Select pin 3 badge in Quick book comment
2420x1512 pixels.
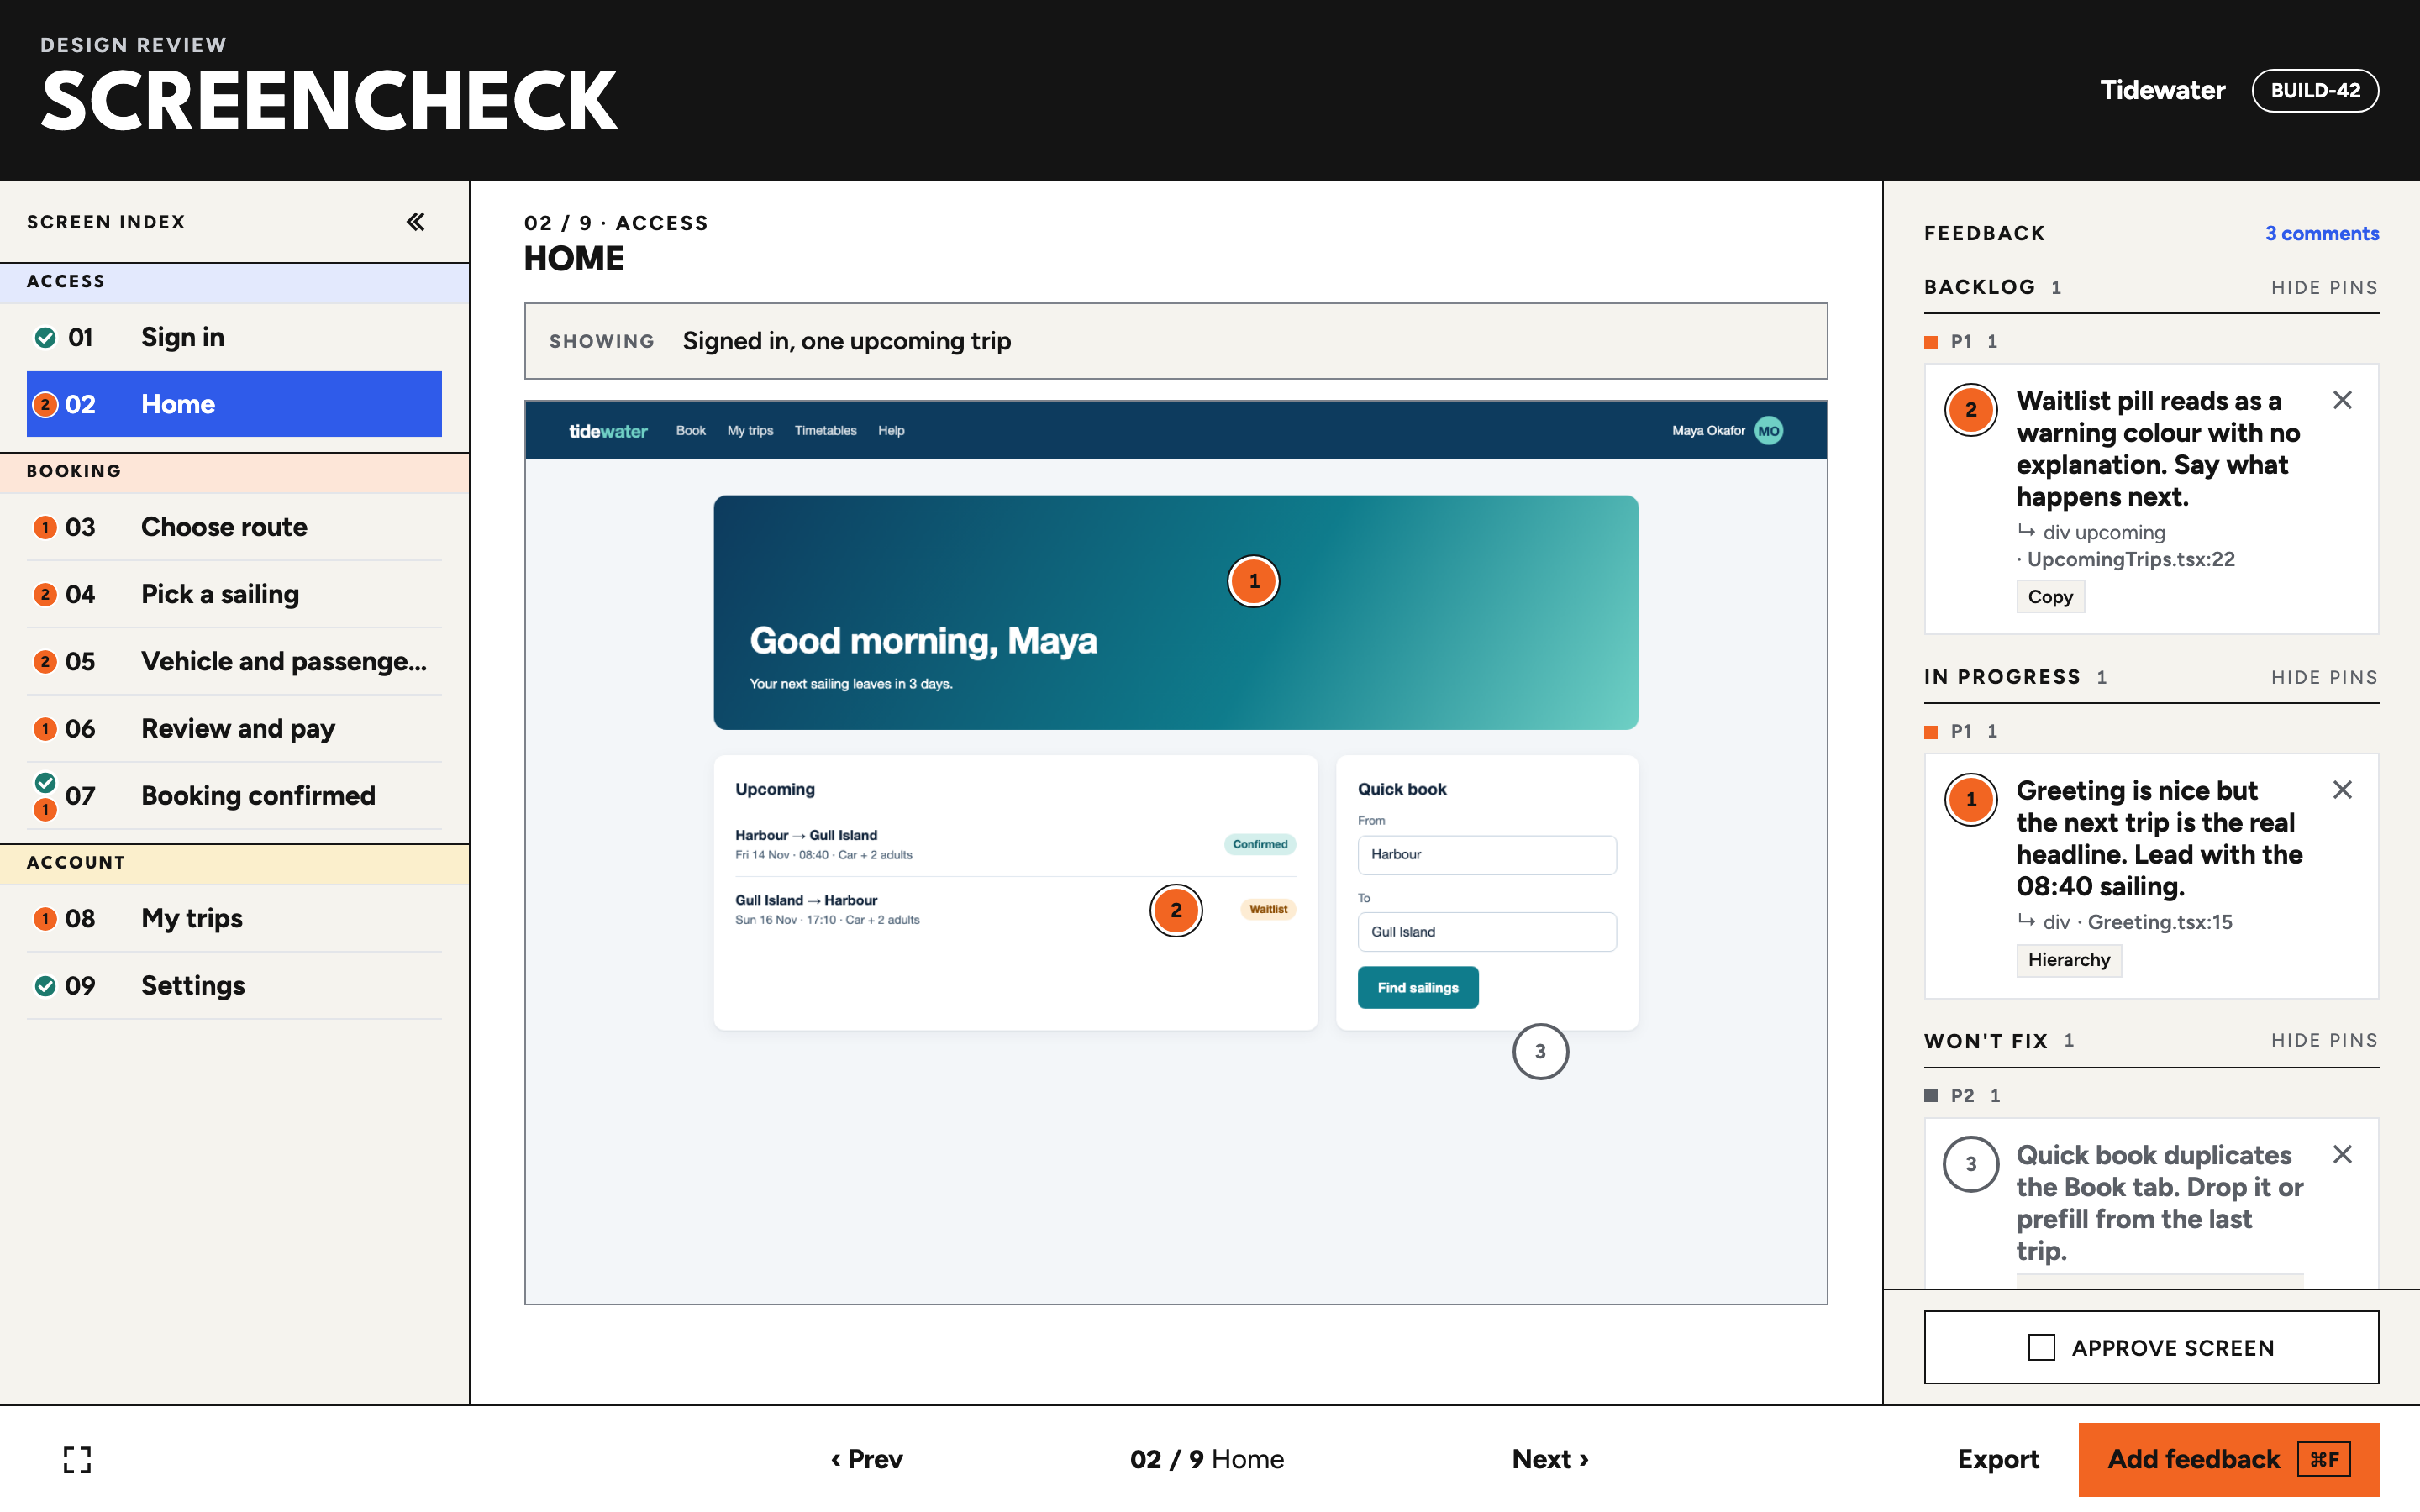click(x=1971, y=1164)
